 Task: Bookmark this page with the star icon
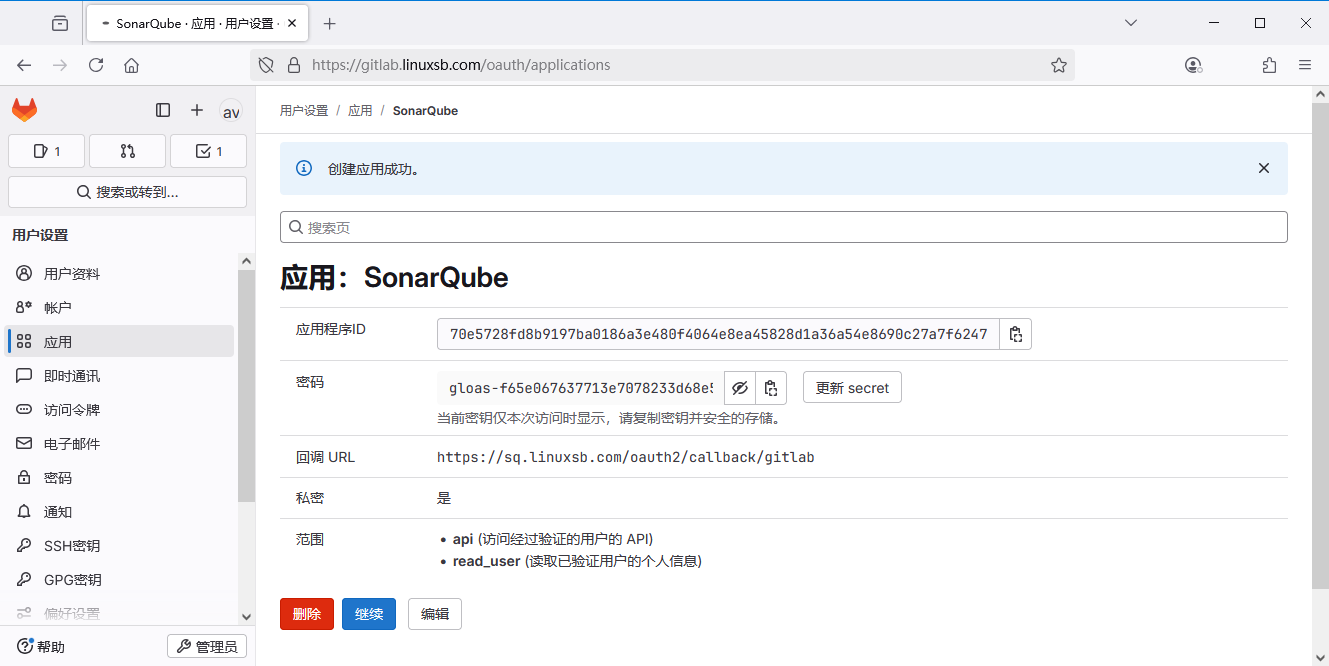pyautogui.click(x=1058, y=65)
